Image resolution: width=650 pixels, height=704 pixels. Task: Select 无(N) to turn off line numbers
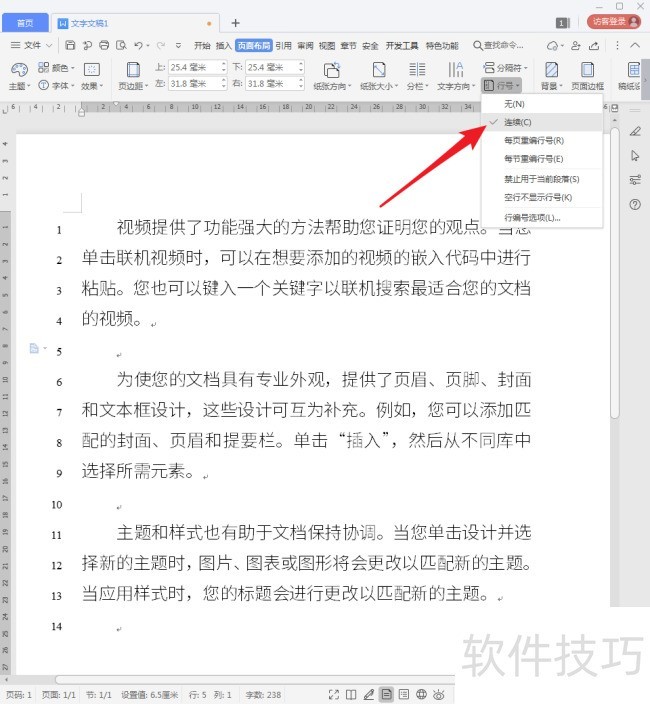tap(542, 104)
